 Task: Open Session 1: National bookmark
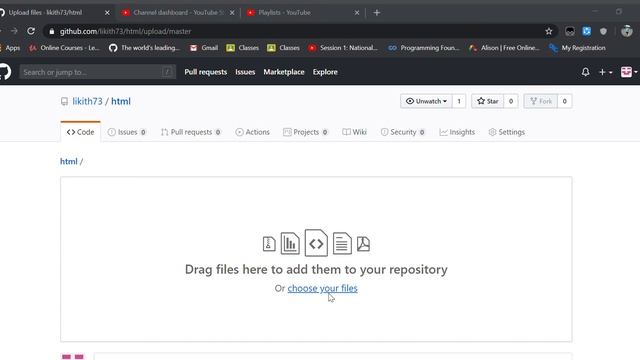pyautogui.click(x=343, y=48)
